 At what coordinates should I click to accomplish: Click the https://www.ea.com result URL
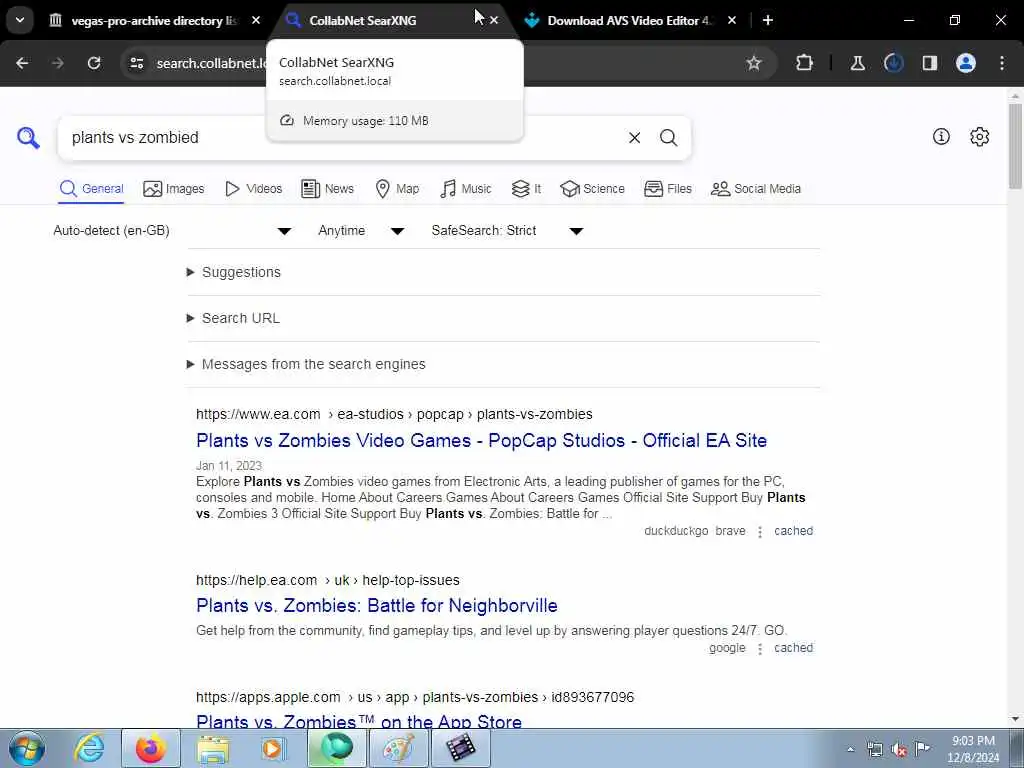click(394, 414)
